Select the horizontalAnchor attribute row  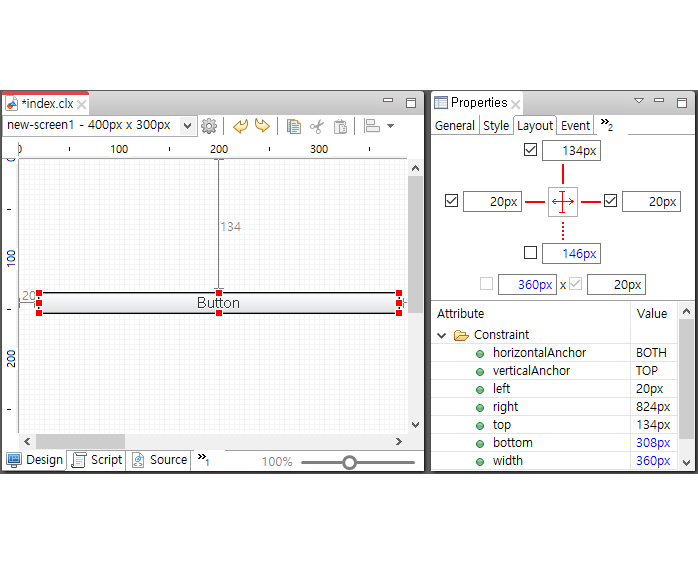coord(554,353)
